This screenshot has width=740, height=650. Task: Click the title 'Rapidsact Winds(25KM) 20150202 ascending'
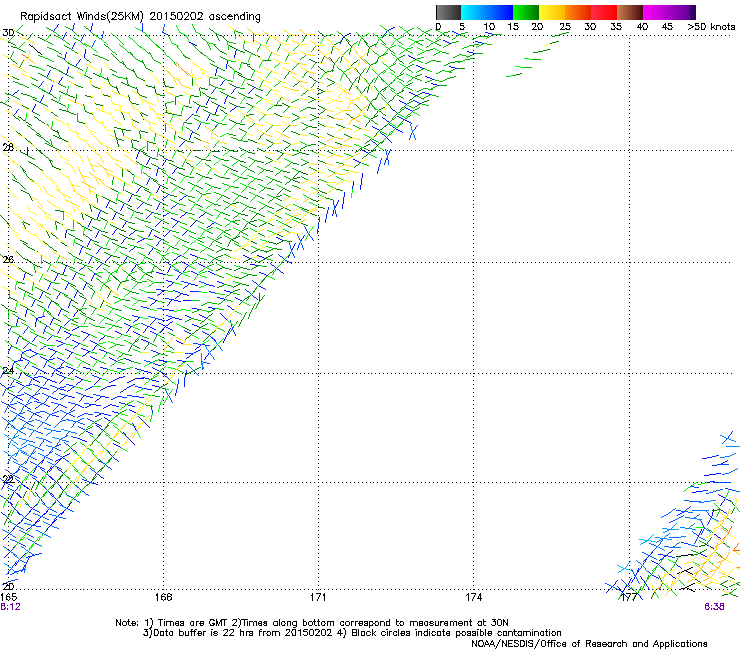click(140, 16)
